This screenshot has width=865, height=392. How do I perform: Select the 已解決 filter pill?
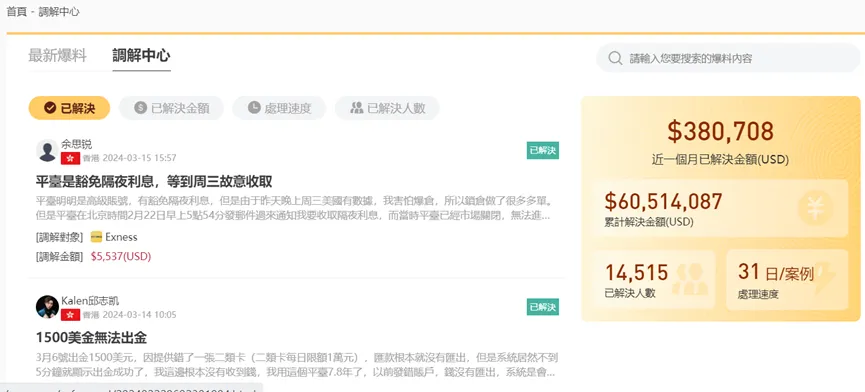point(70,108)
